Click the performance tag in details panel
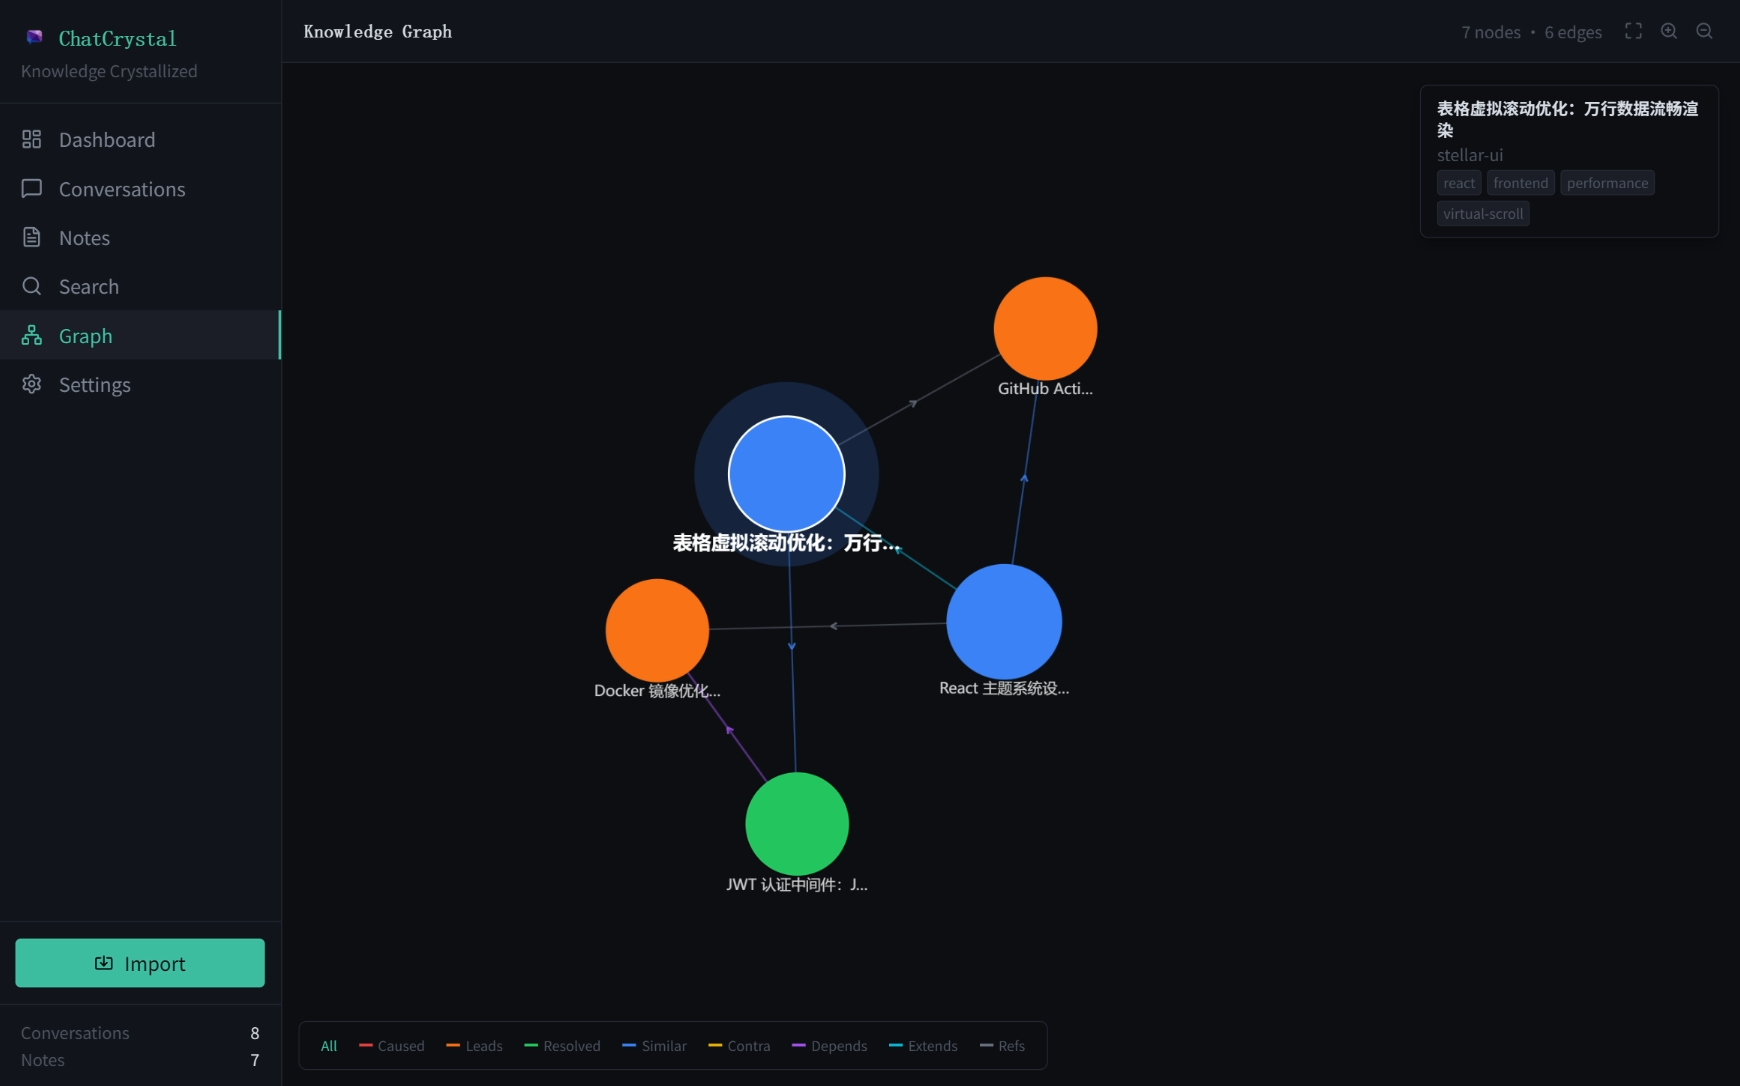This screenshot has width=1740, height=1086. (x=1607, y=183)
